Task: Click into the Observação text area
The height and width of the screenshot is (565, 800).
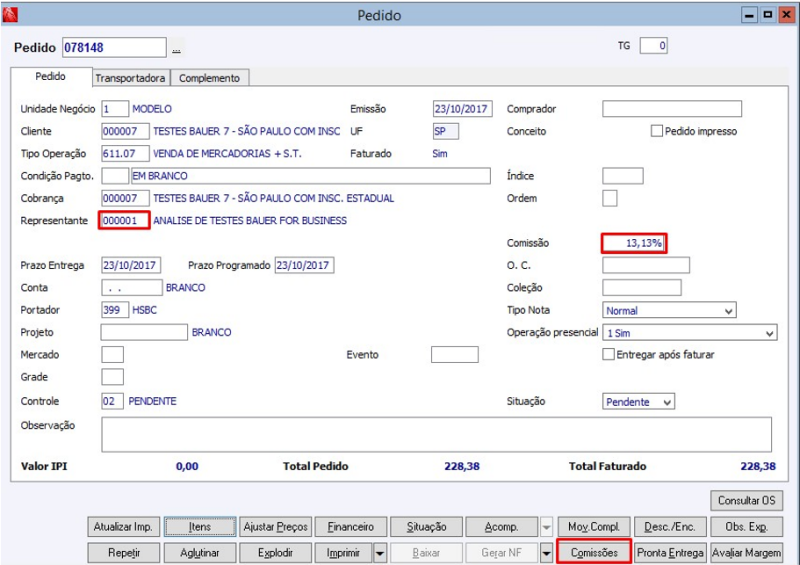Action: [x=436, y=435]
